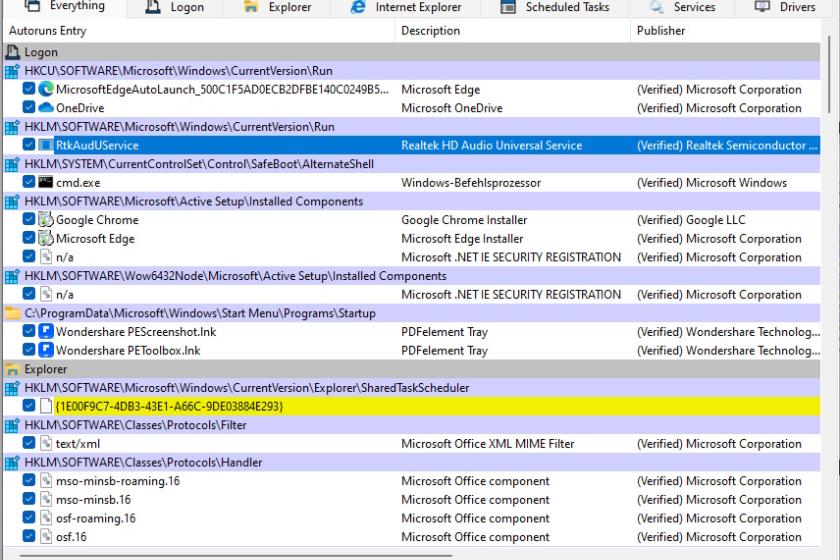Uncheck the yellow GUID entry checkbox
This screenshot has width=840, height=560.
click(29, 406)
